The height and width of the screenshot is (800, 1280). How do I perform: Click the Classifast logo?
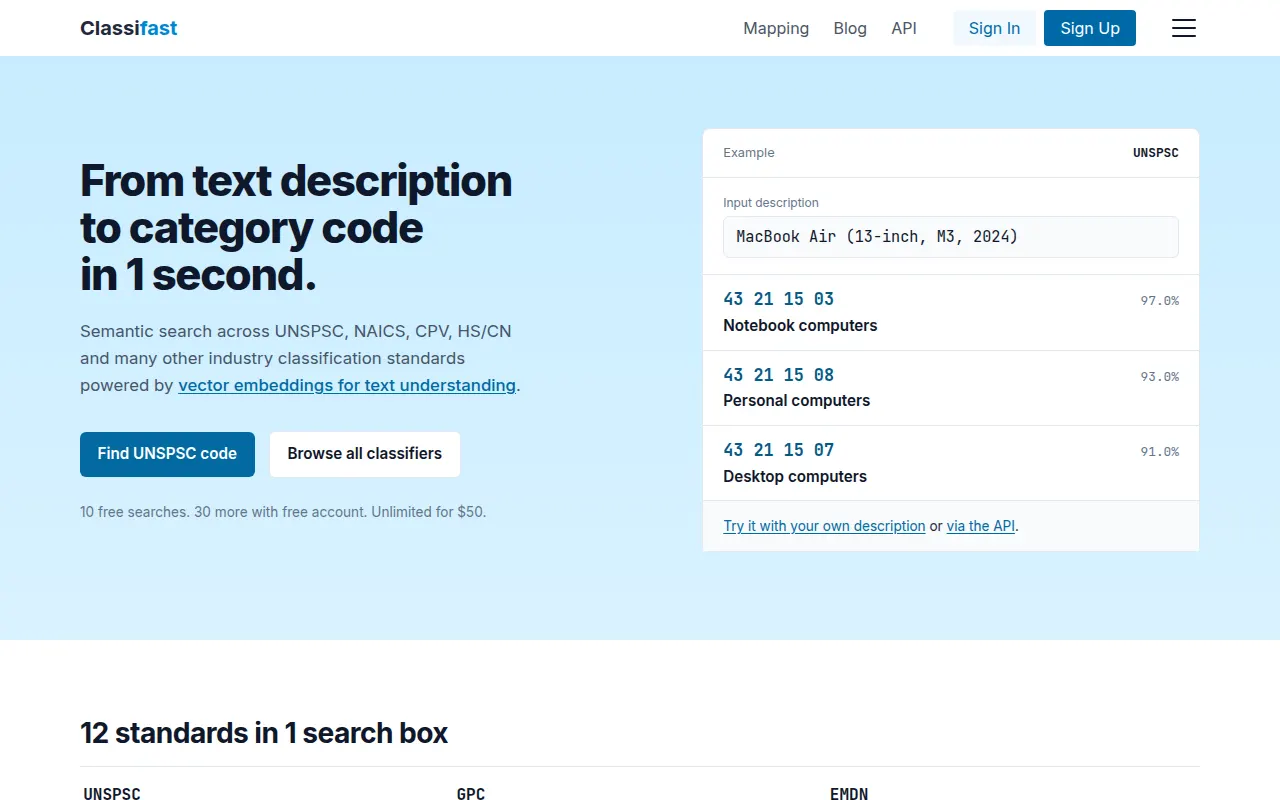pyautogui.click(x=129, y=28)
